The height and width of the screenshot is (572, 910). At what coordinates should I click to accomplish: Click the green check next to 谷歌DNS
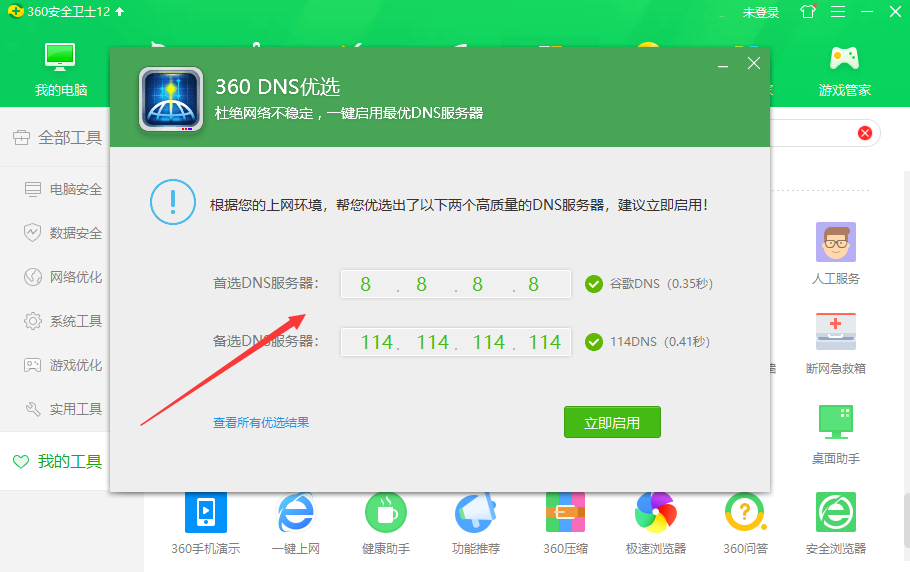[x=593, y=284]
